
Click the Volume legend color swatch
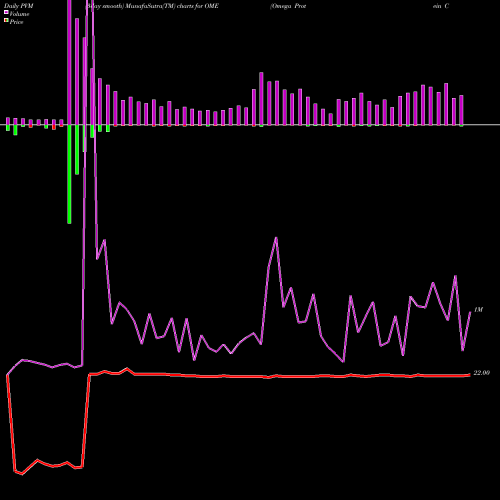6,13
